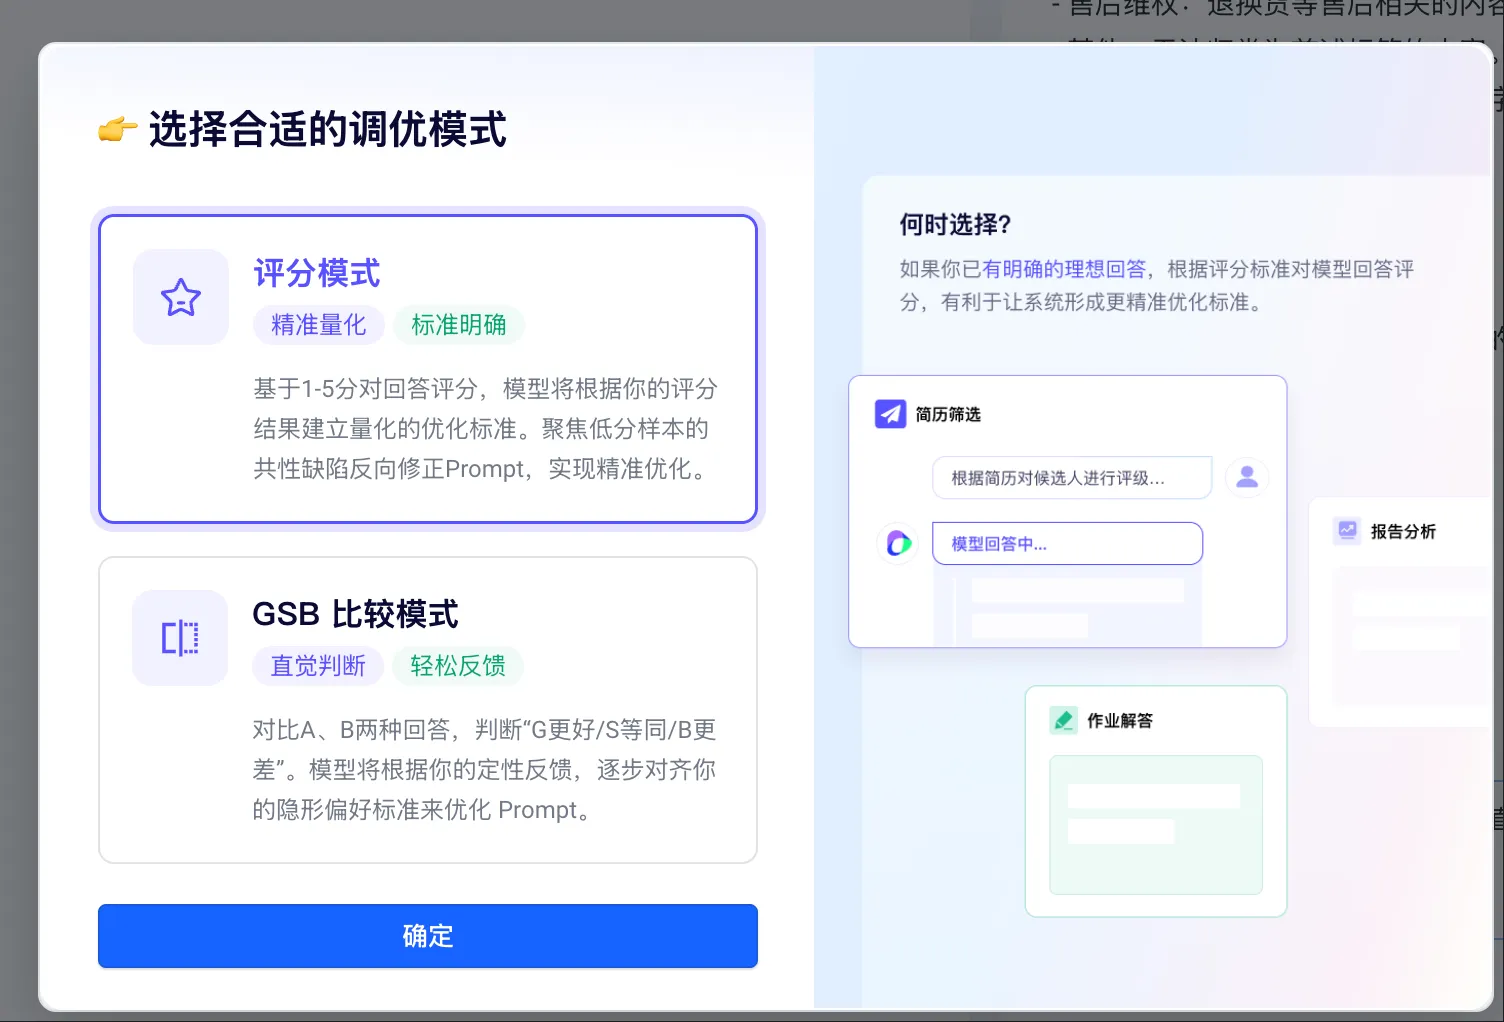
Task: Click the model logo beside 模型回答中
Action: click(898, 543)
